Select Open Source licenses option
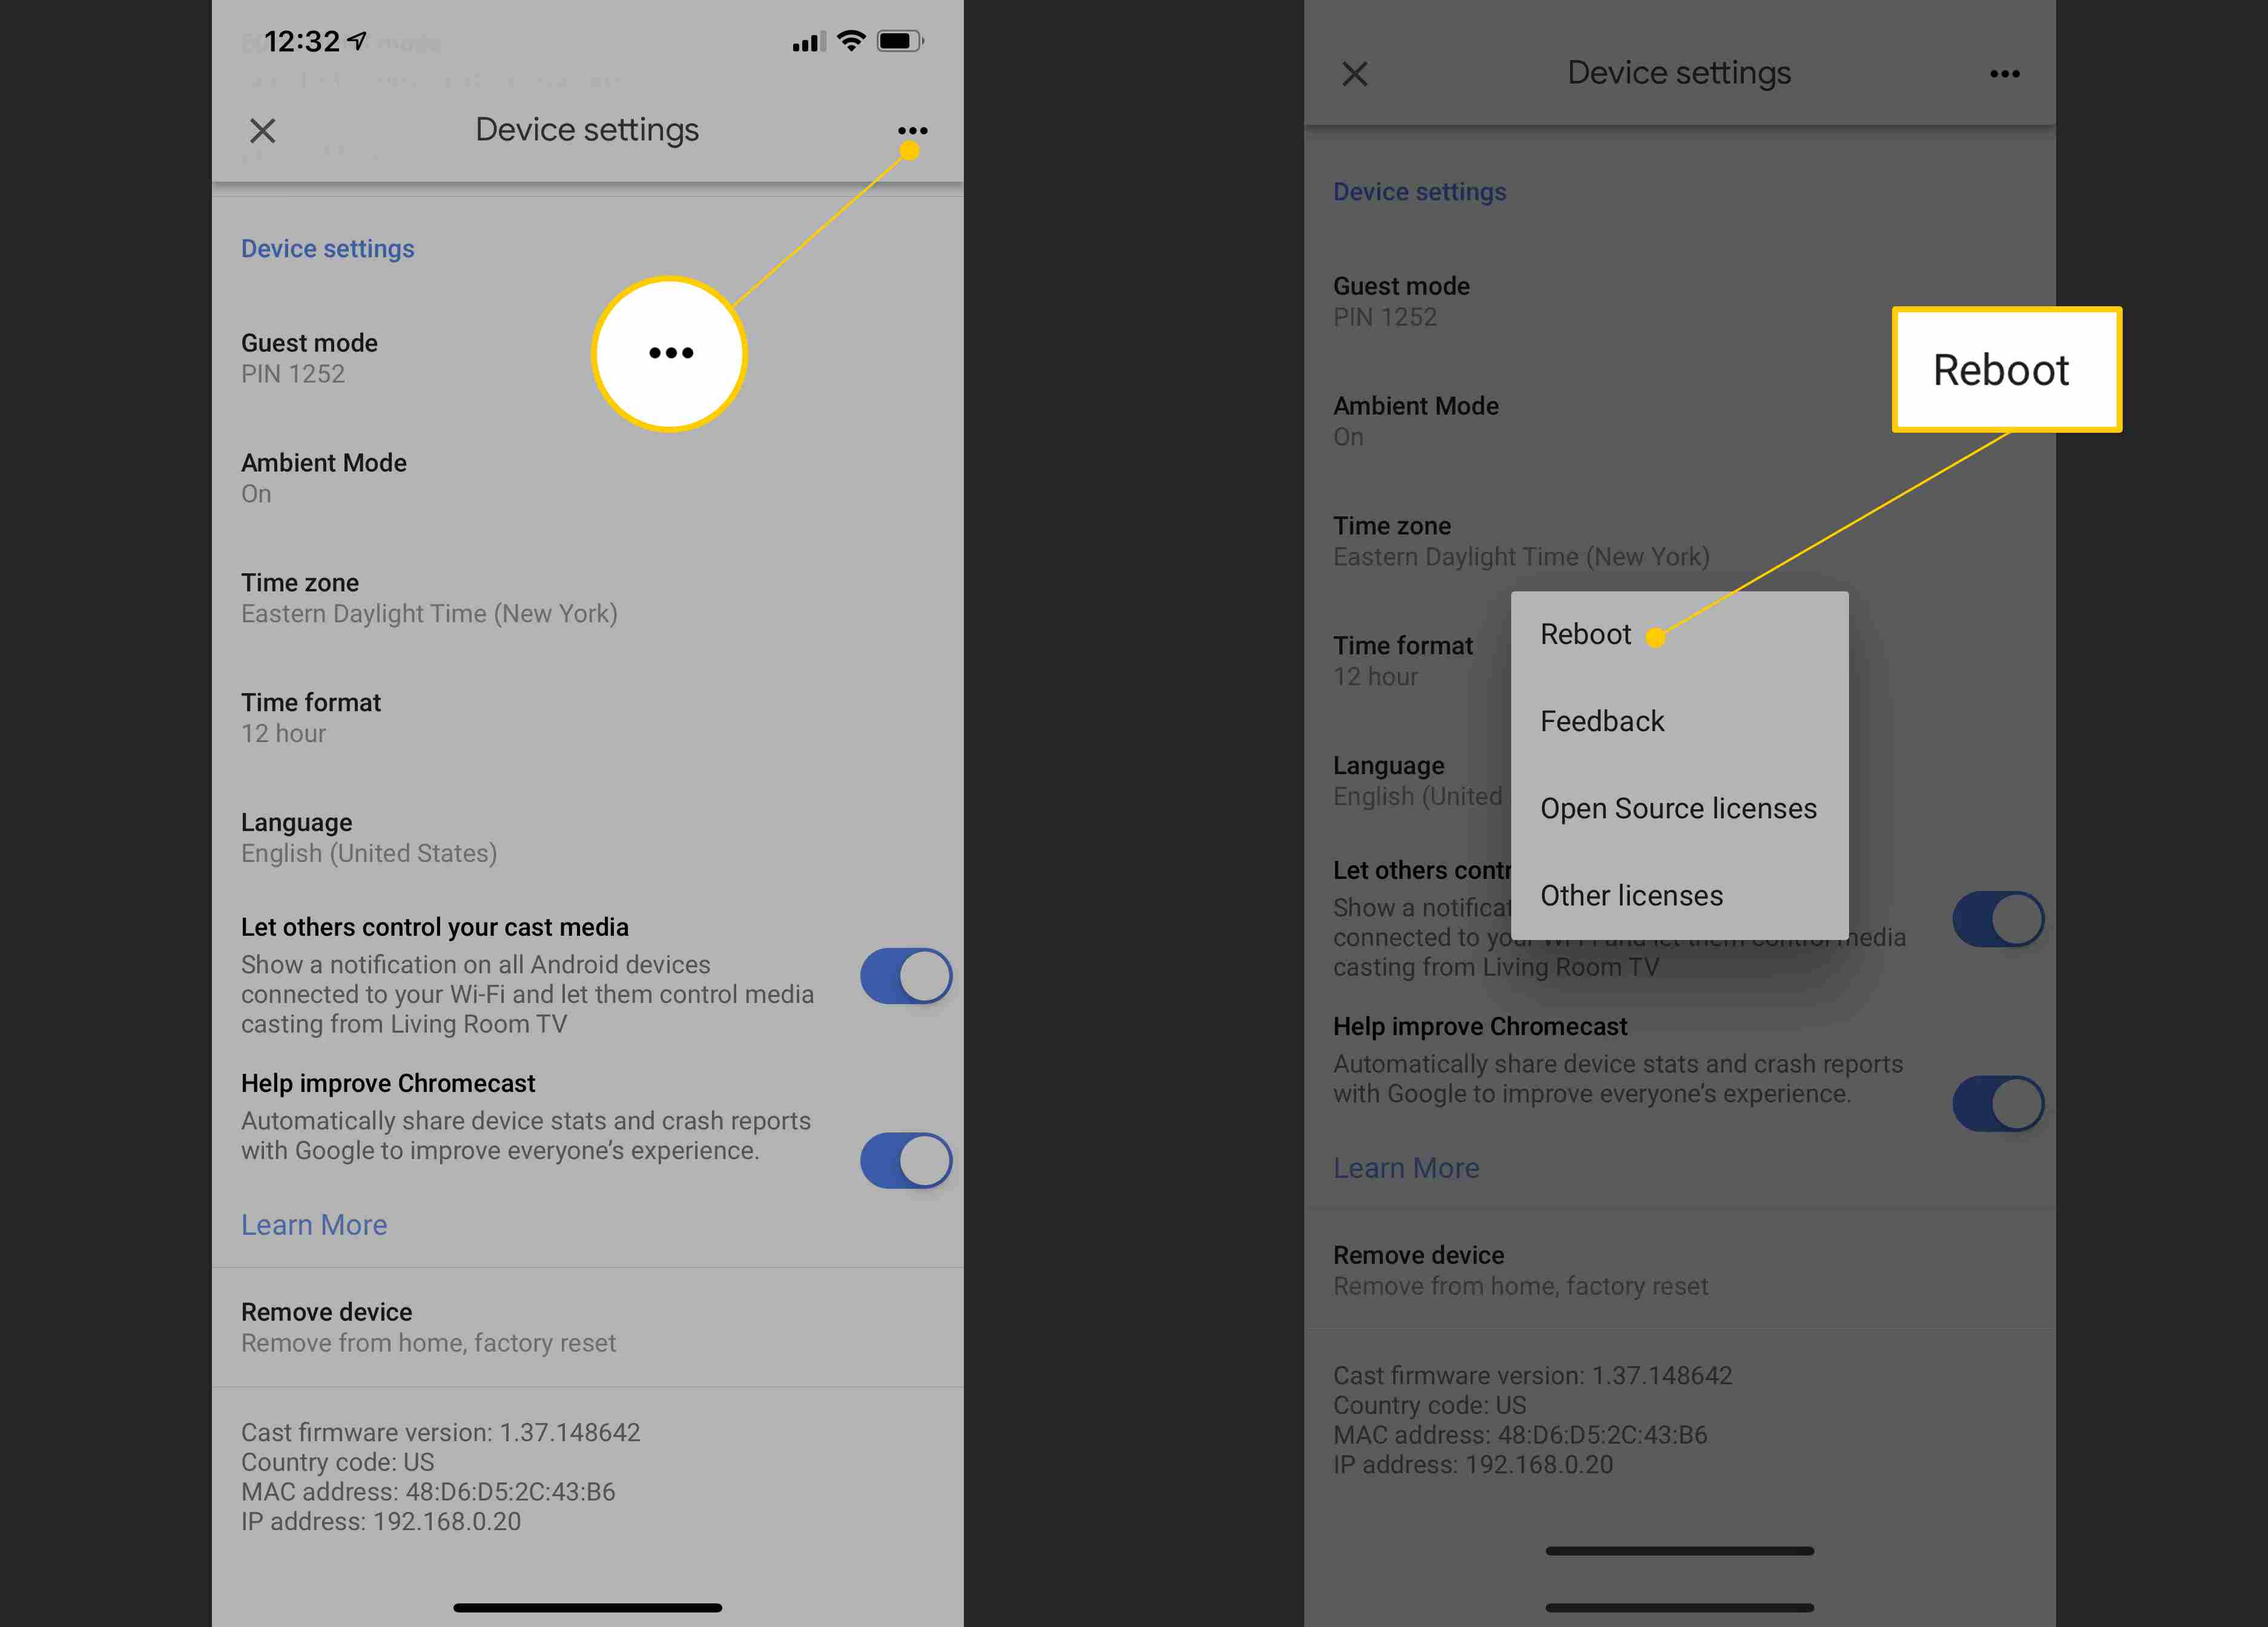The height and width of the screenshot is (1627, 2268). (x=1678, y=808)
